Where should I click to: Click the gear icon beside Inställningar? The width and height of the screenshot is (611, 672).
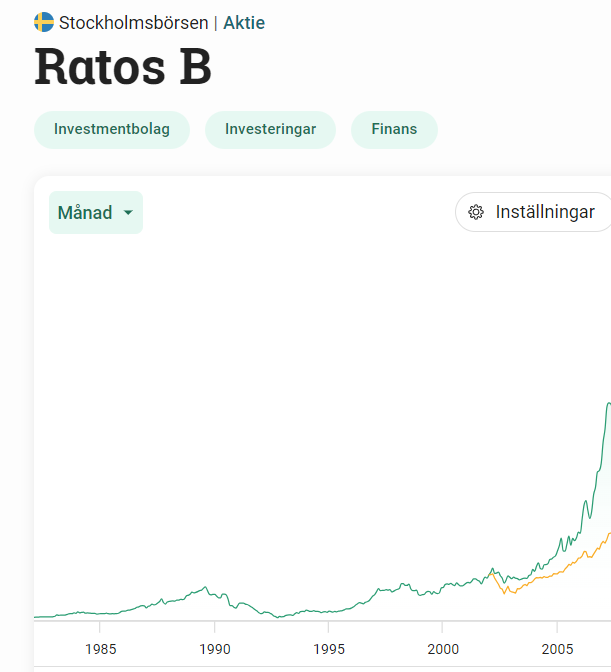tap(476, 212)
